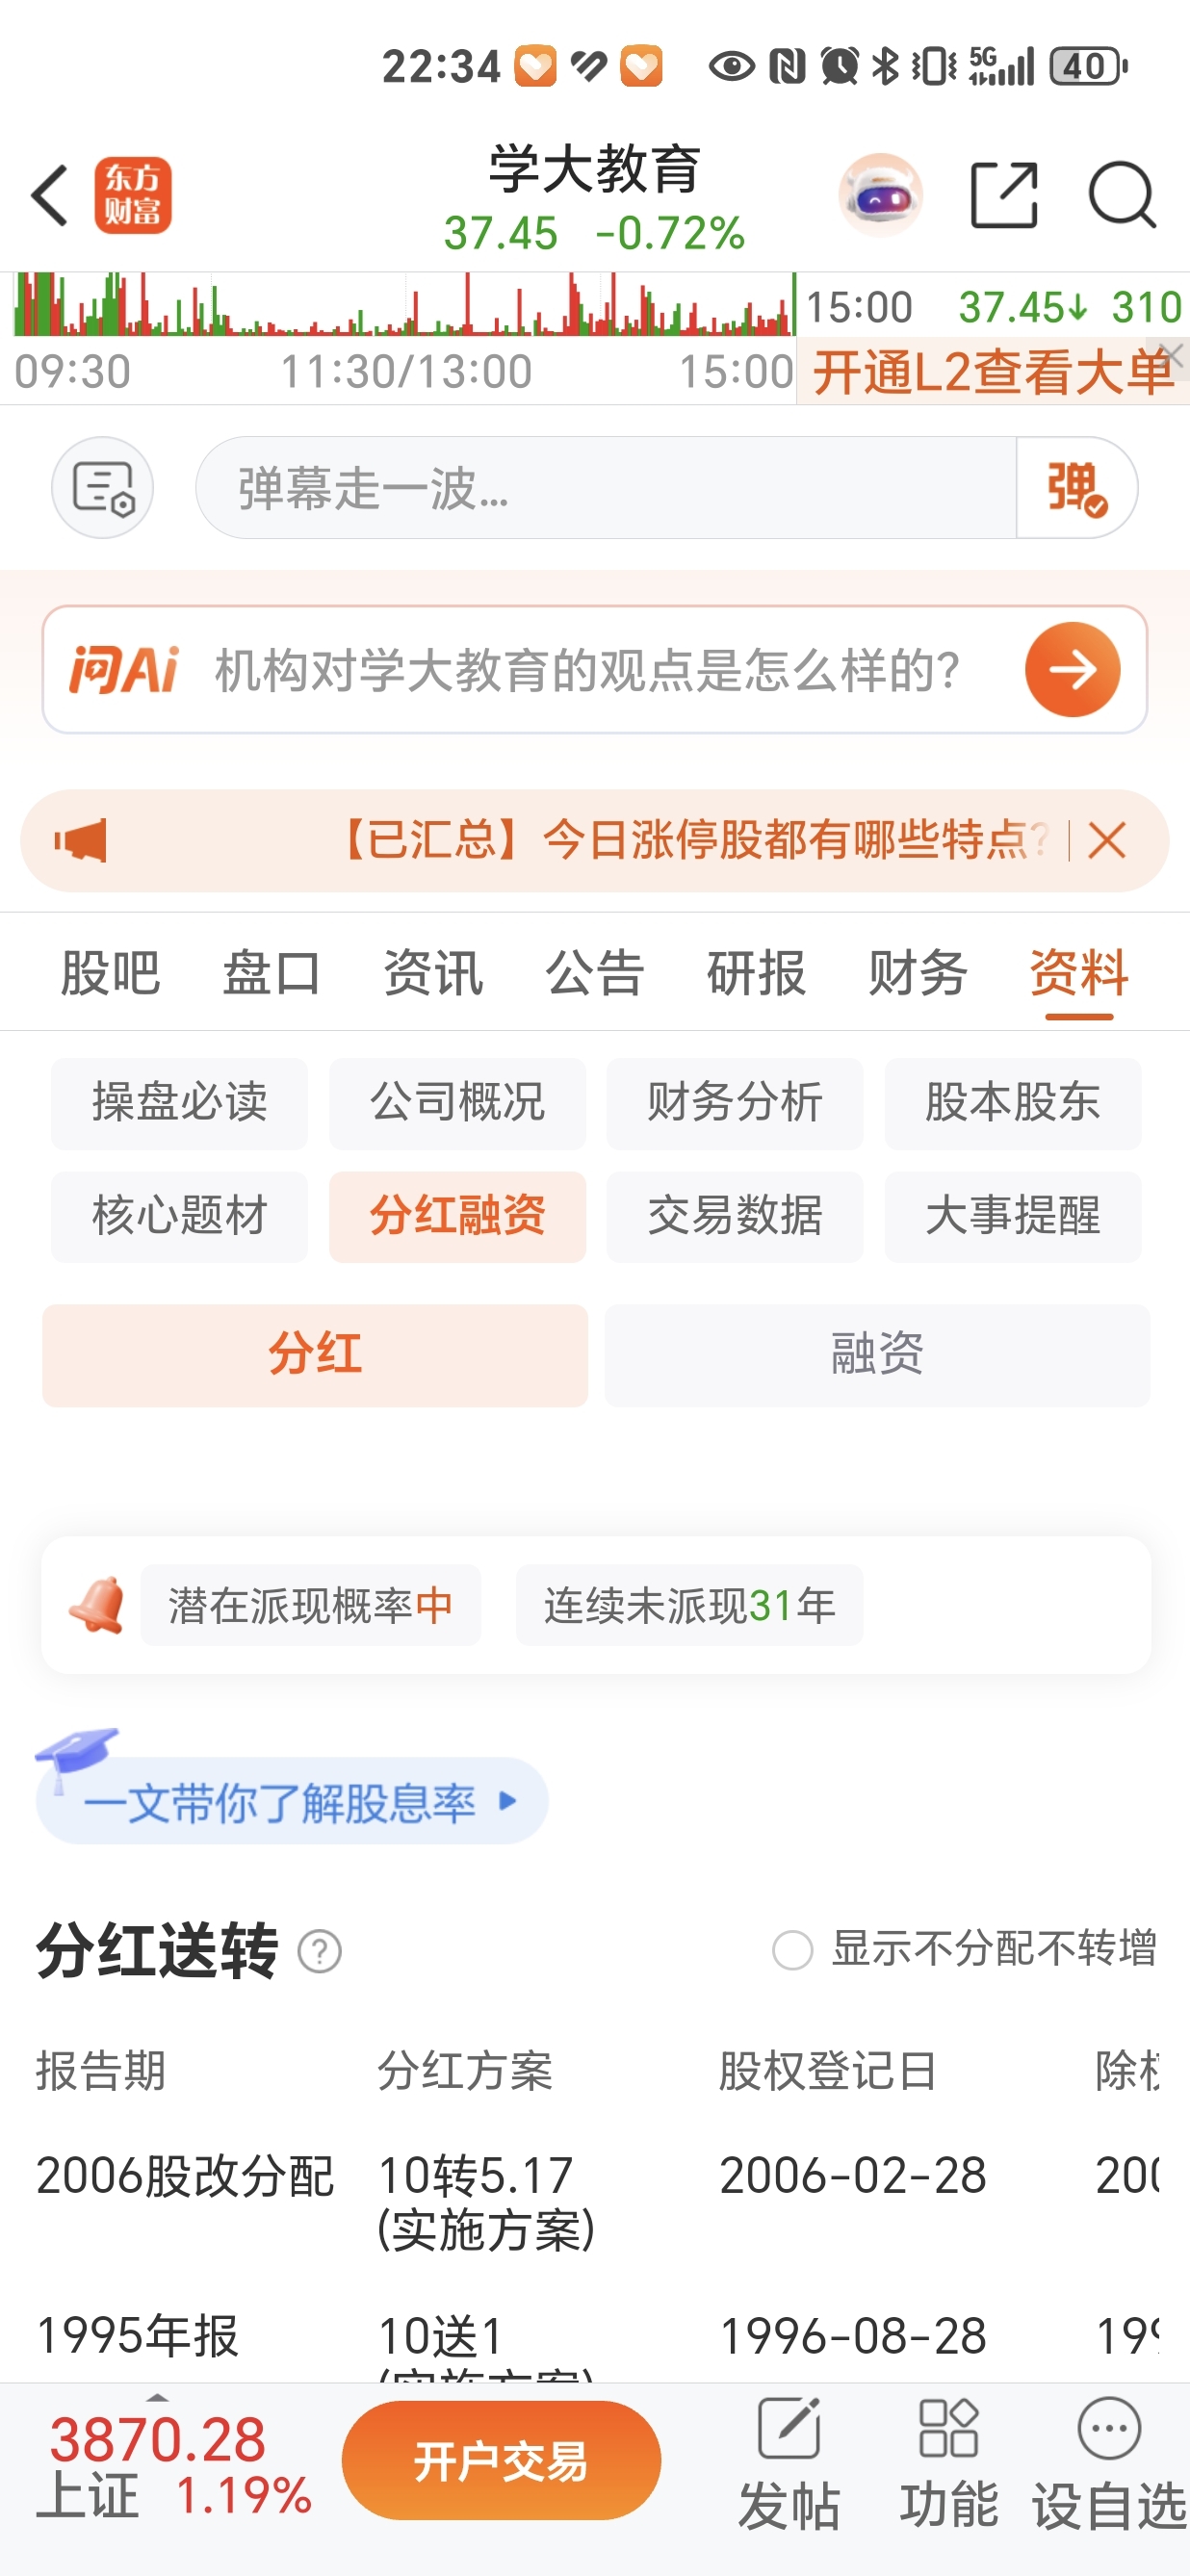Open the search magnifier icon

click(x=1122, y=195)
